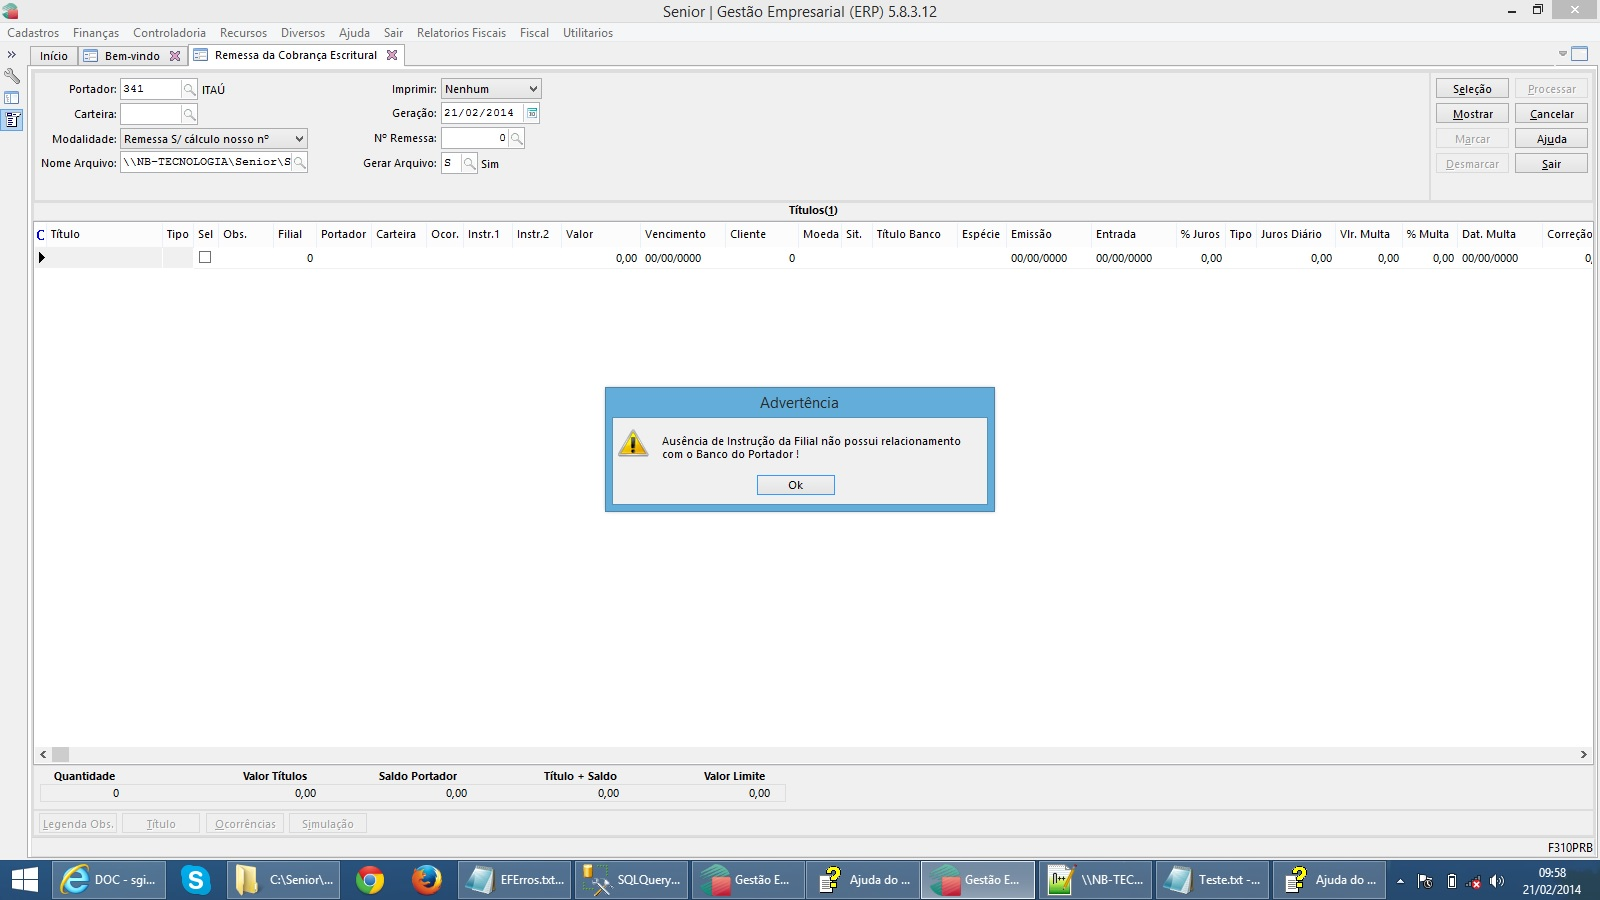Screen dimensions: 1600x900
Task: Open the Imprimir dropdown list
Action: (533, 89)
